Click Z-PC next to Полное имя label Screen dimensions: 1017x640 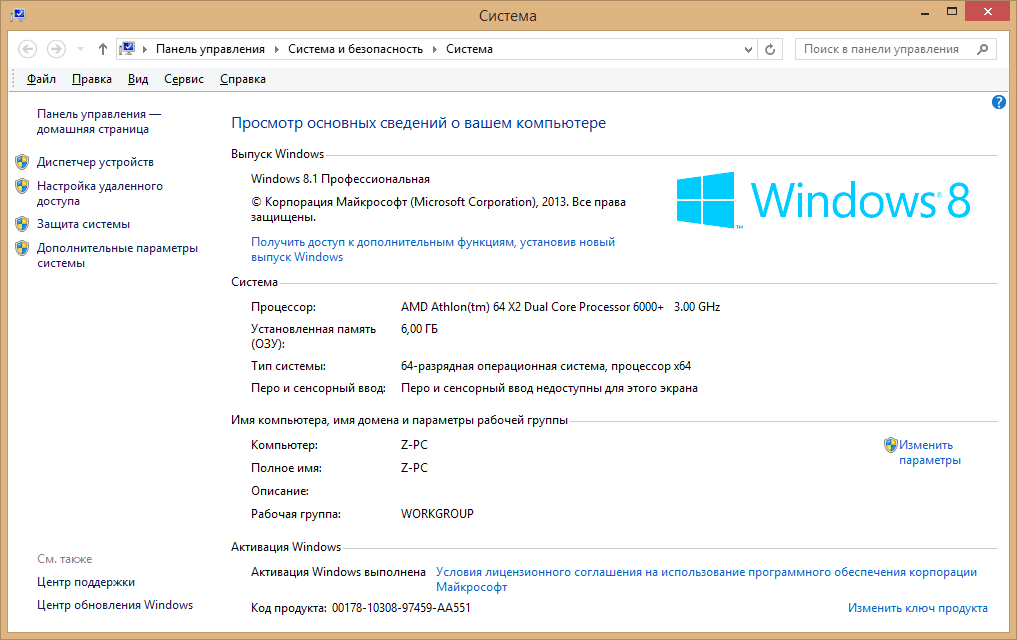coord(414,468)
